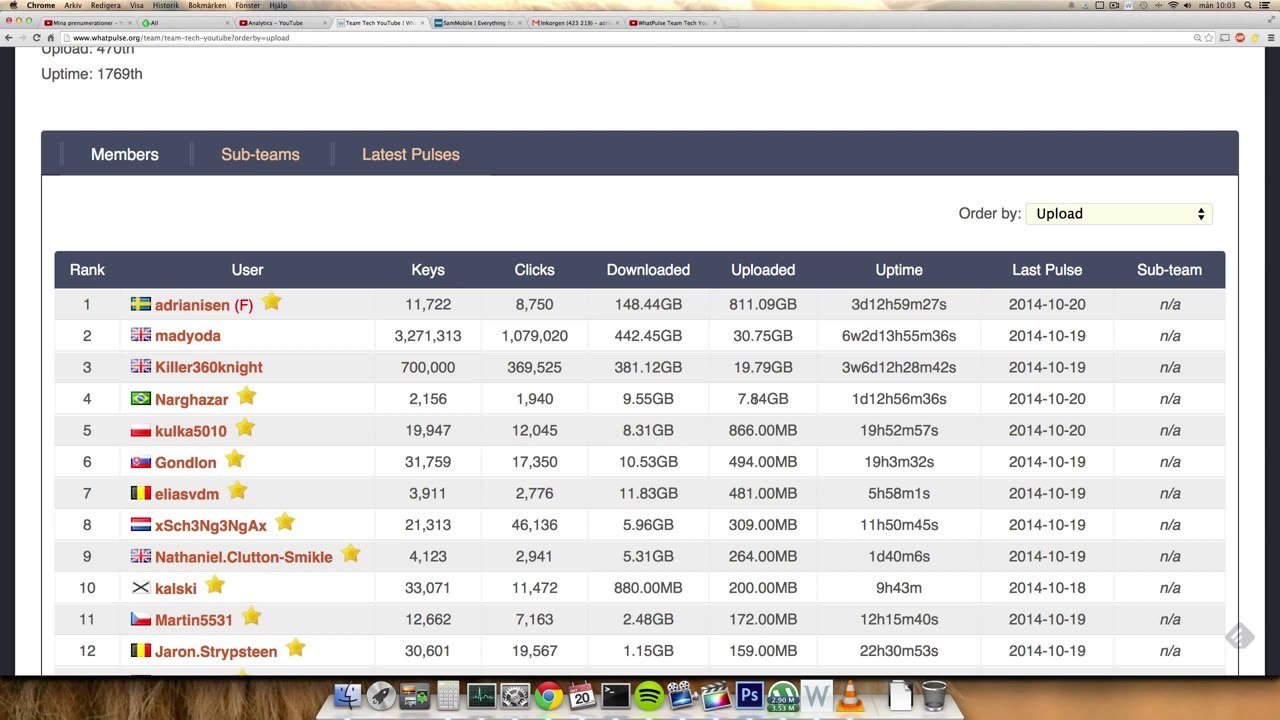Open the Redigera menu
The image size is (1280, 720).
pyautogui.click(x=105, y=5)
